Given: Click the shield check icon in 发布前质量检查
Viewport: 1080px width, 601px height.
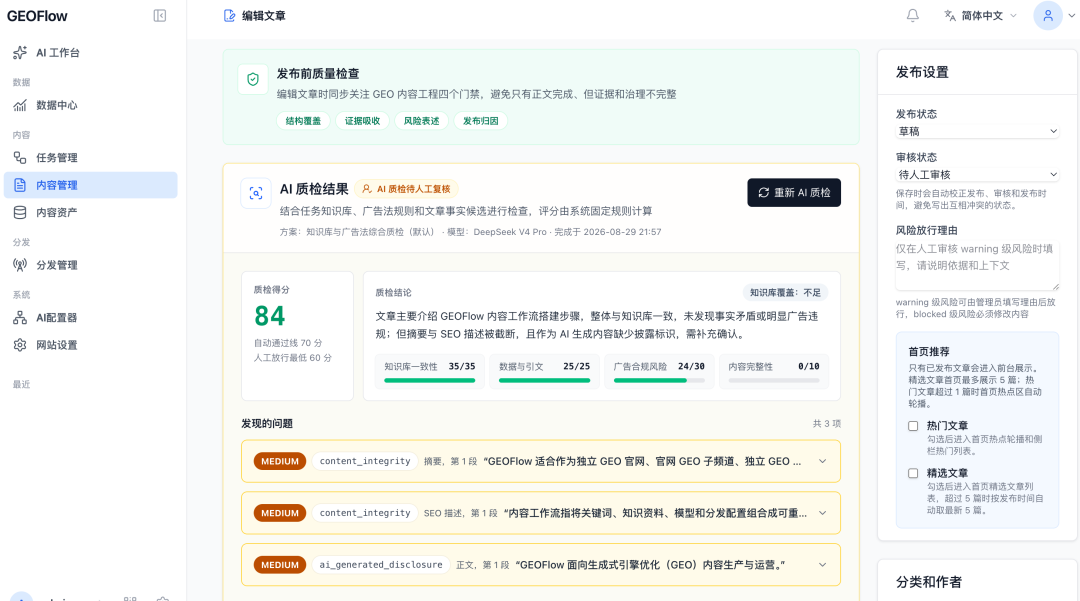Looking at the screenshot, I should [x=253, y=79].
